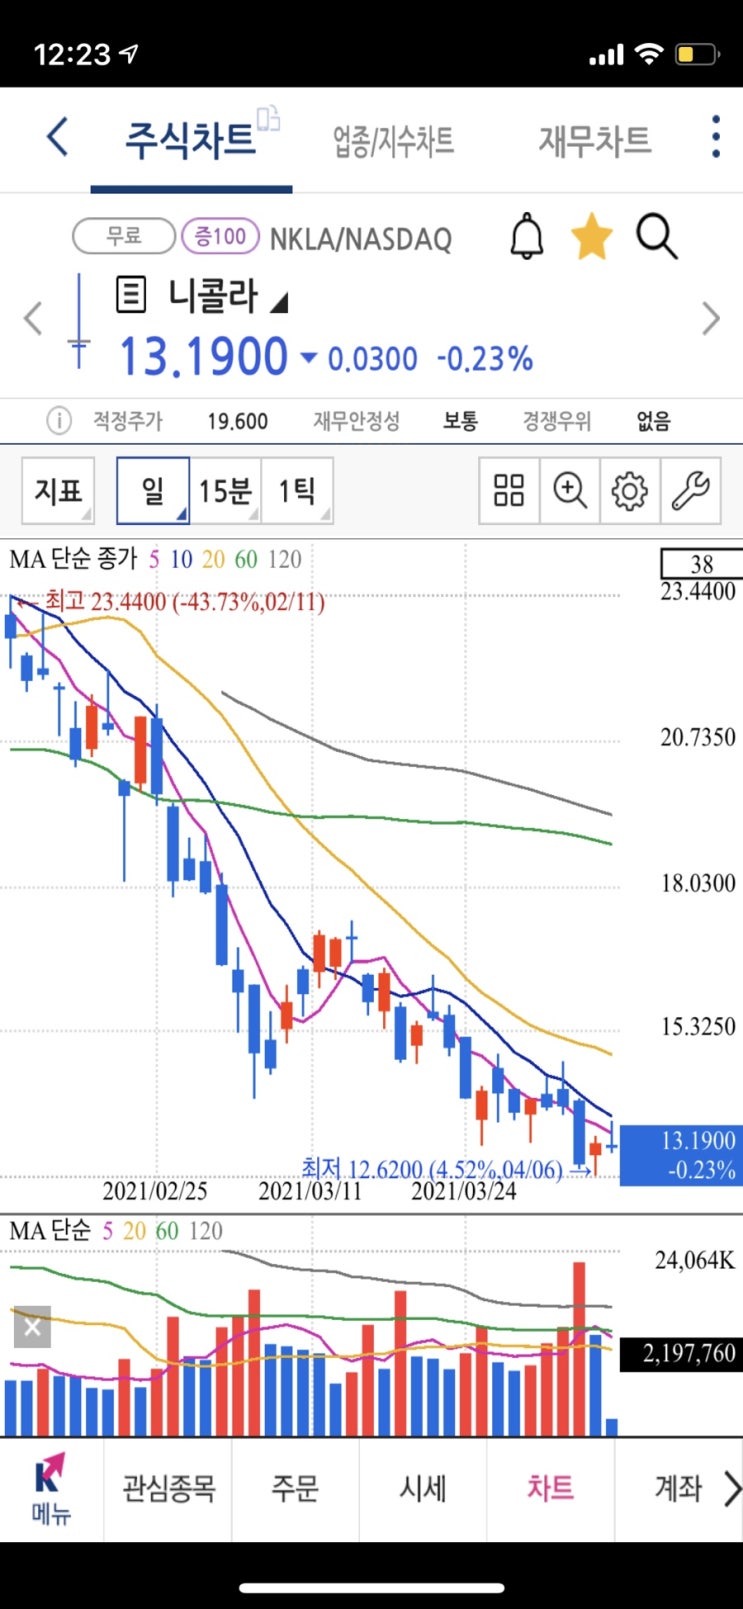Click the 24,064K volume axis label
743x1609 pixels.
696,1260
